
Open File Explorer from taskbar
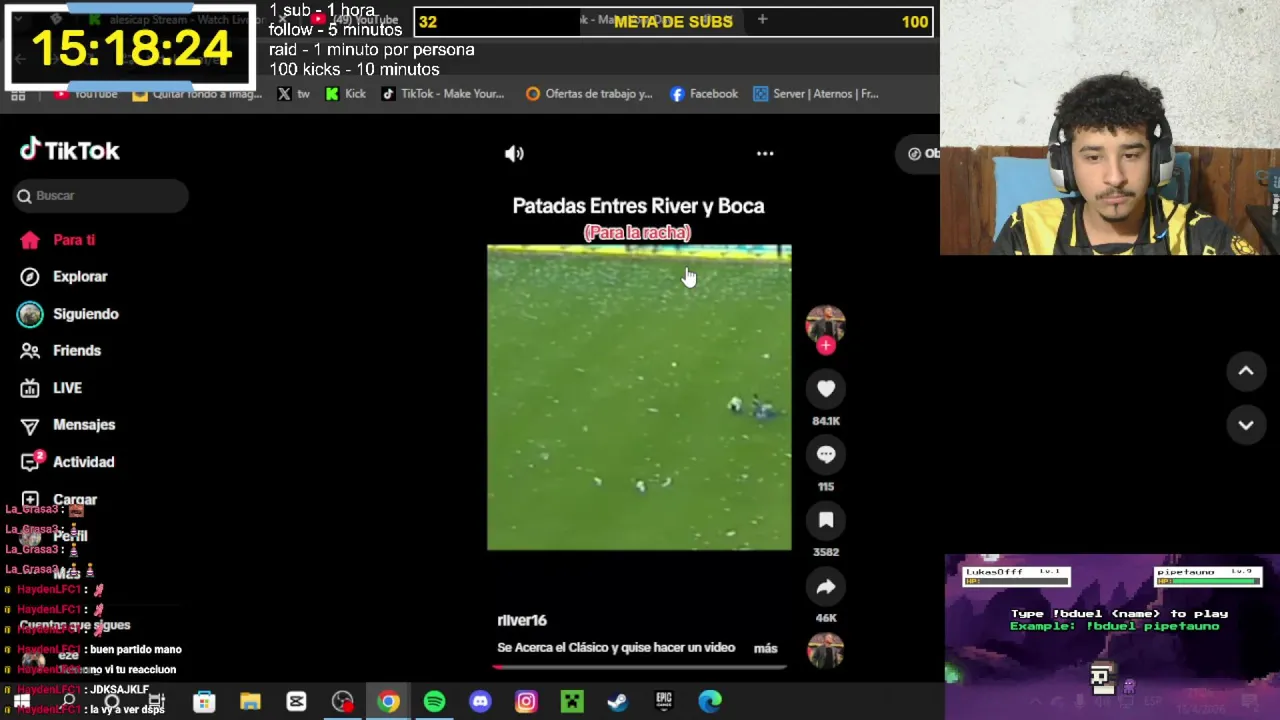click(x=250, y=702)
